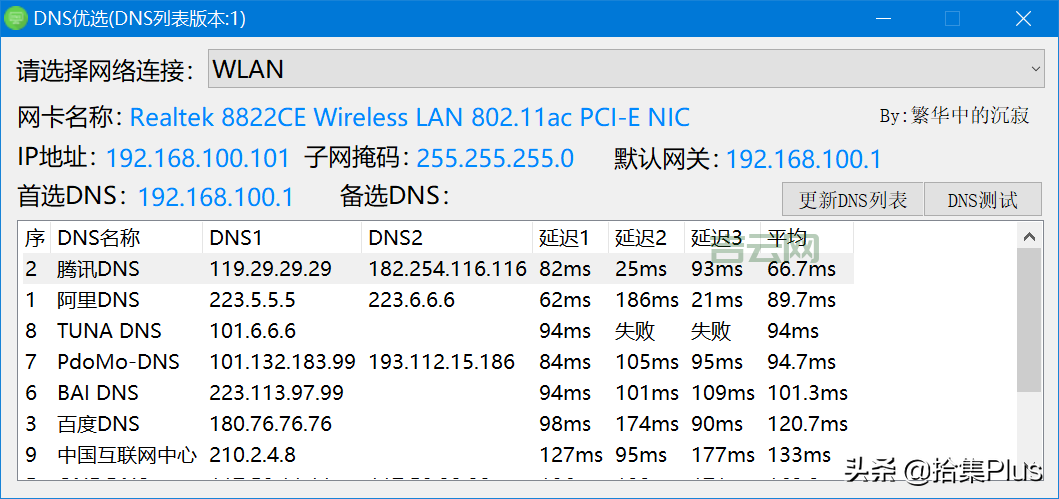Click the scrollbar up arrow in DNS list
Viewport: 1059px width, 499px height.
tap(1029, 236)
